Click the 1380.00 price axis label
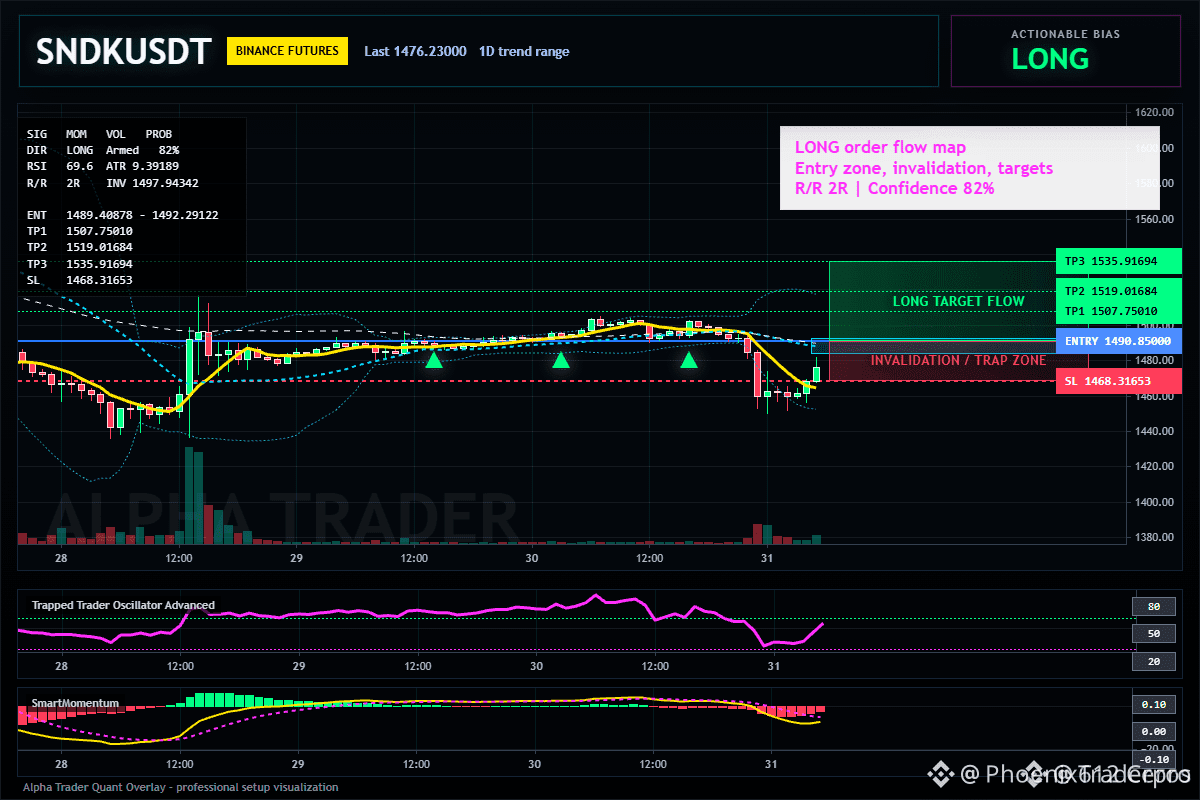The image size is (1200, 800). click(1153, 538)
